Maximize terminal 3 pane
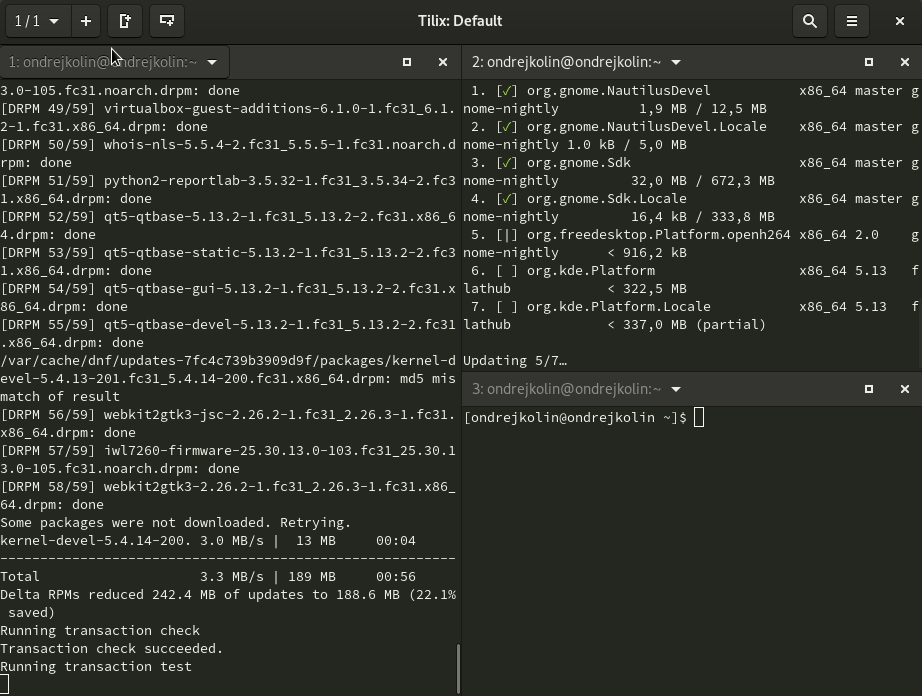922x696 pixels. point(869,389)
